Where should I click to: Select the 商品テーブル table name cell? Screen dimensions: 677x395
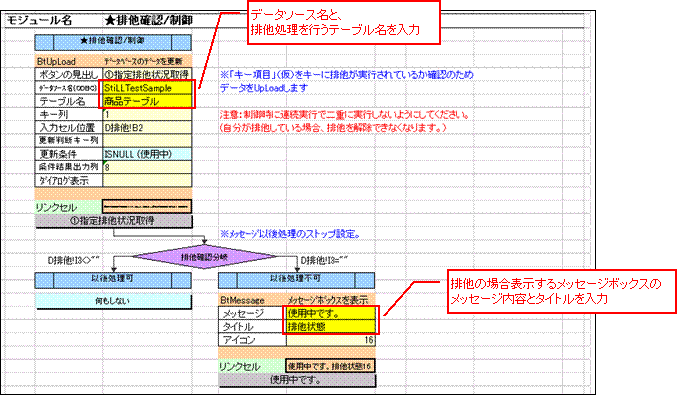click(x=147, y=101)
